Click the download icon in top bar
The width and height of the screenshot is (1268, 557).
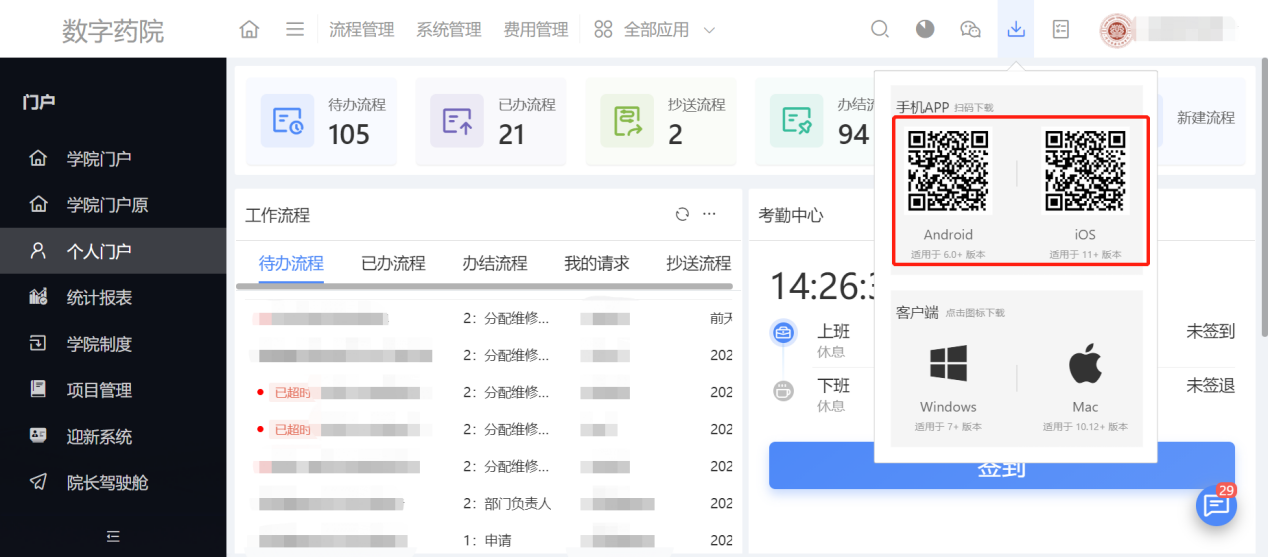[x=1016, y=30]
